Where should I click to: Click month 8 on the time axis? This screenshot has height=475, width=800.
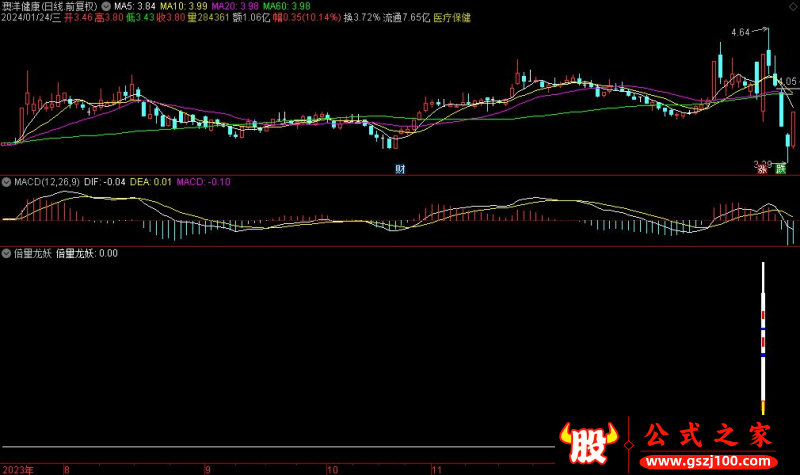(x=66, y=470)
